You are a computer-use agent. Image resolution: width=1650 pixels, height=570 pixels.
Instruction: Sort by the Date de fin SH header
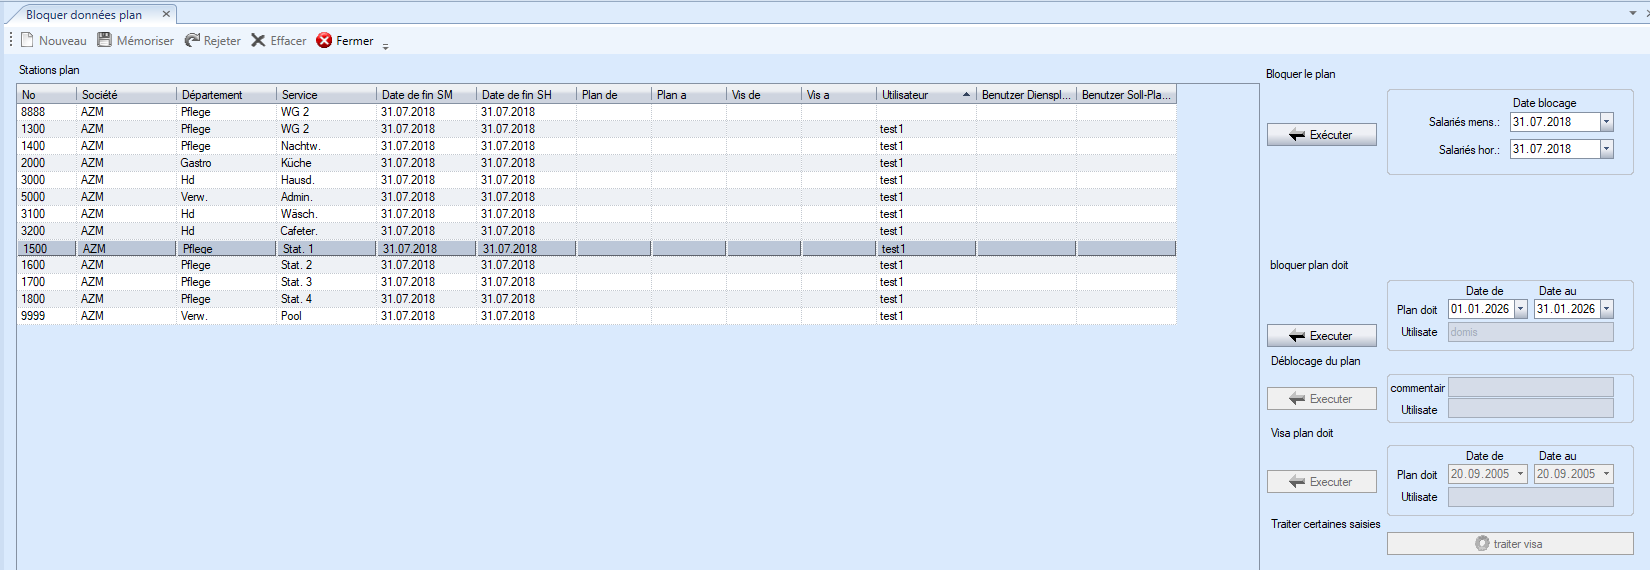(527, 95)
